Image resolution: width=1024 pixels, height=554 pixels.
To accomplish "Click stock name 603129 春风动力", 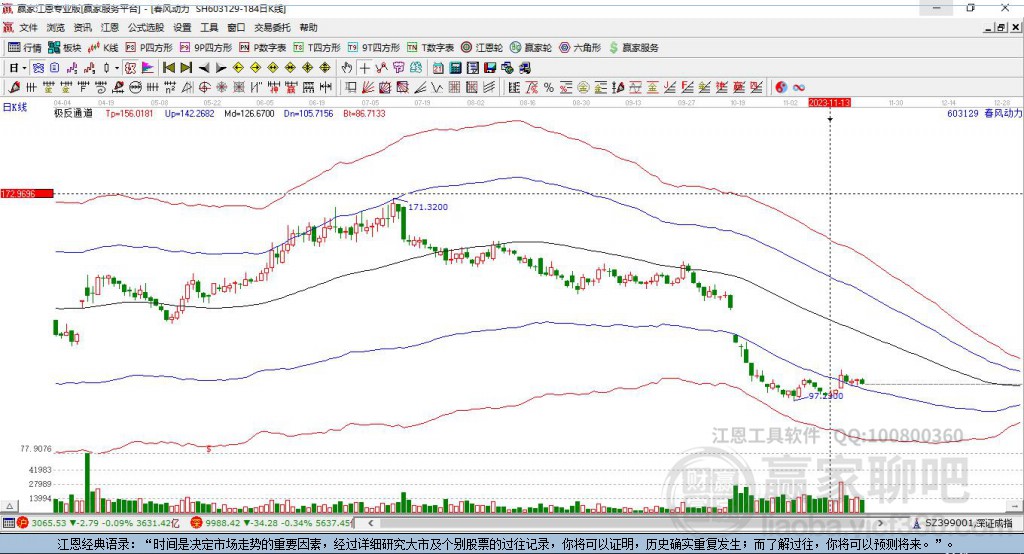I will point(984,113).
